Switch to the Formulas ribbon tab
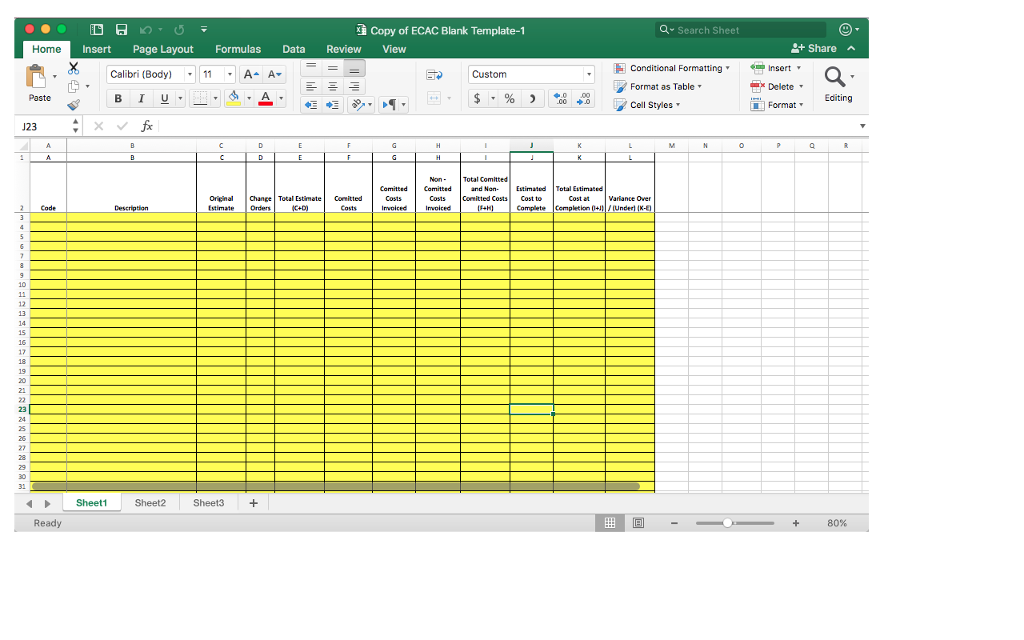Image resolution: width=1024 pixels, height=640 pixels. (x=238, y=48)
